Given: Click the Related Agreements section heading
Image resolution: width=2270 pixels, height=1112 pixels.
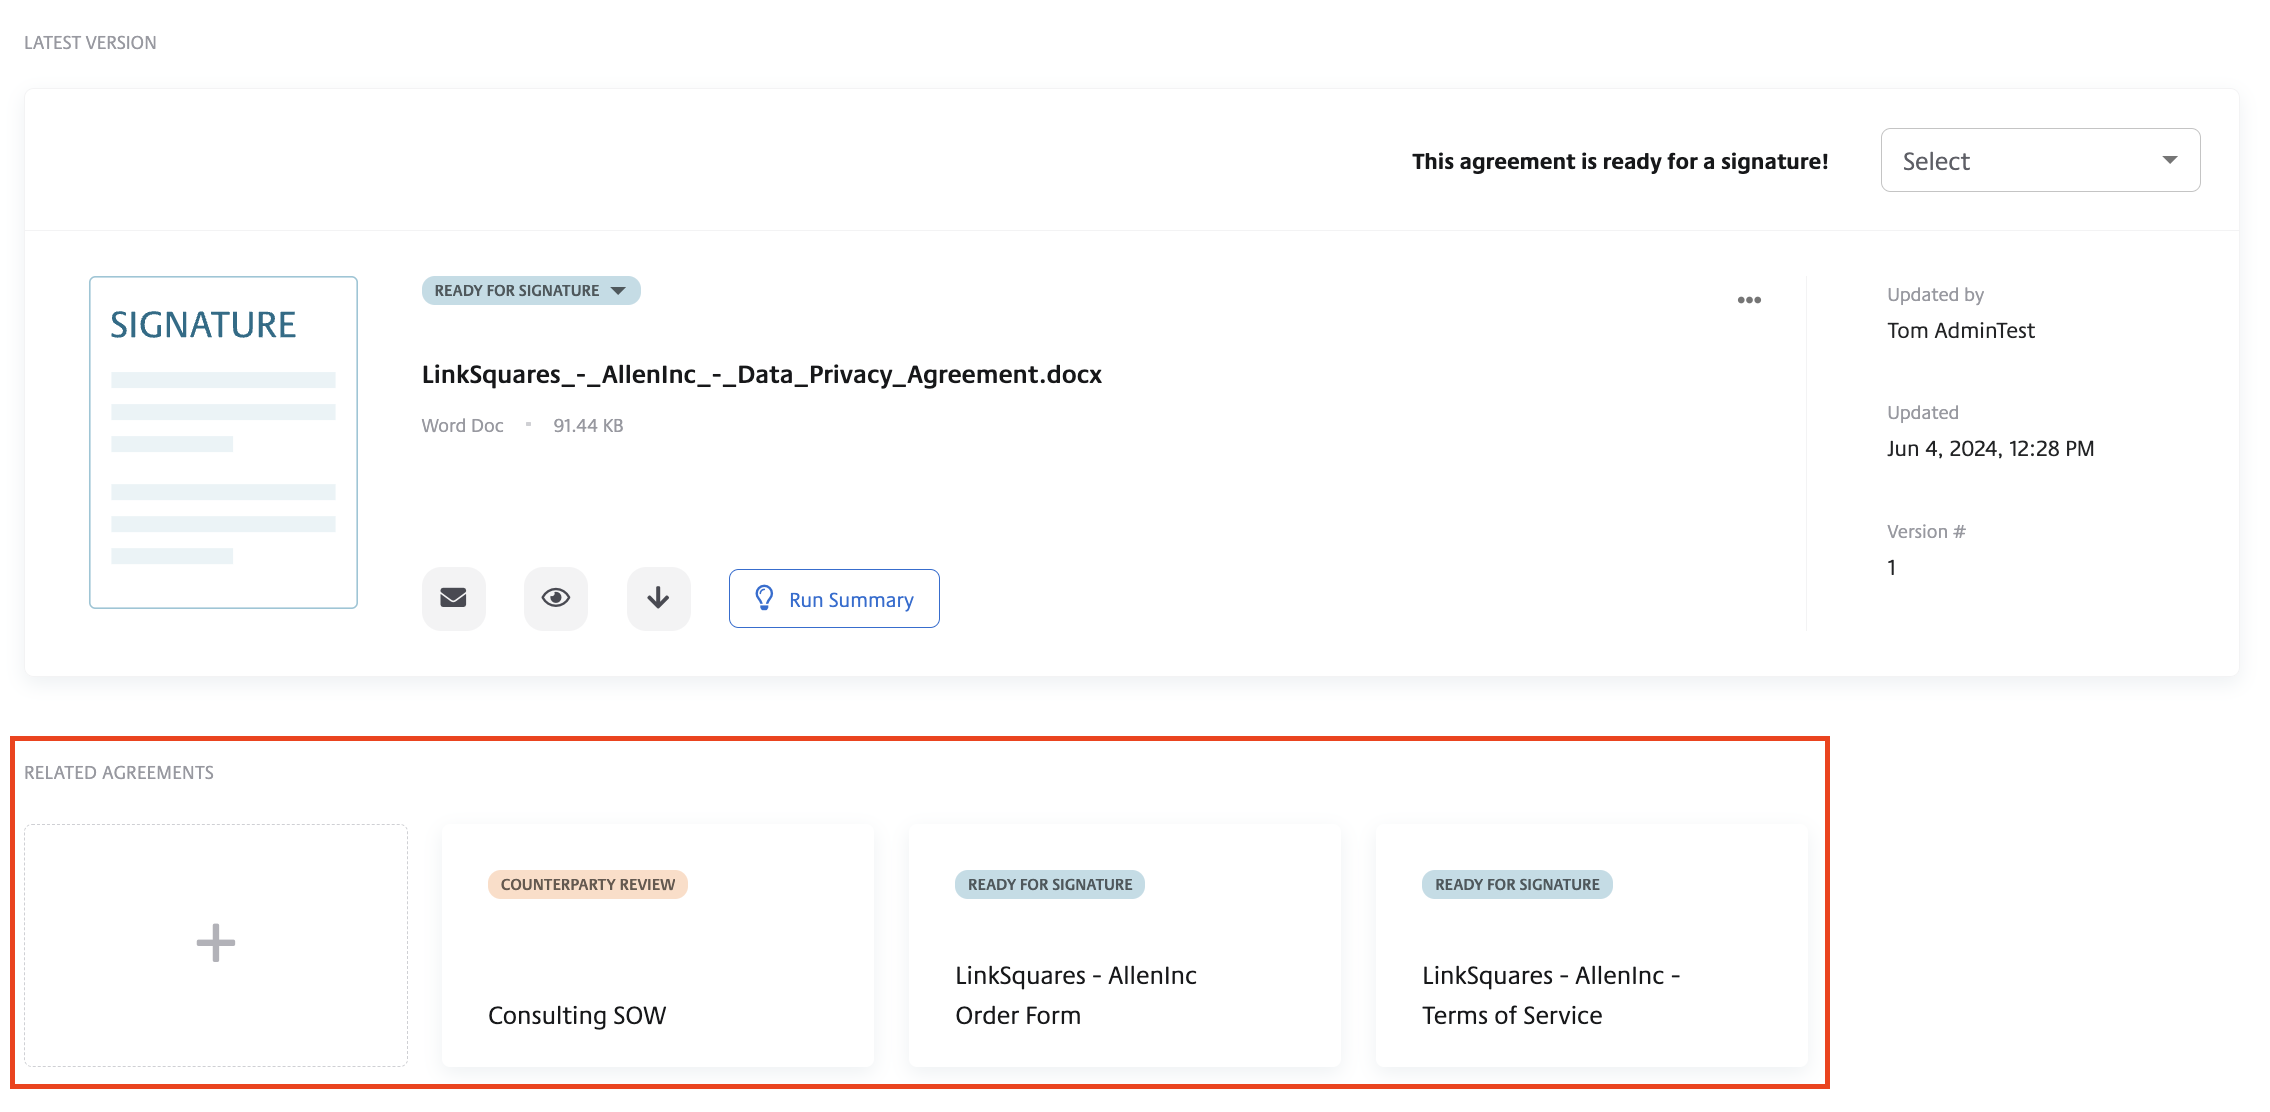Looking at the screenshot, I should tap(119, 772).
